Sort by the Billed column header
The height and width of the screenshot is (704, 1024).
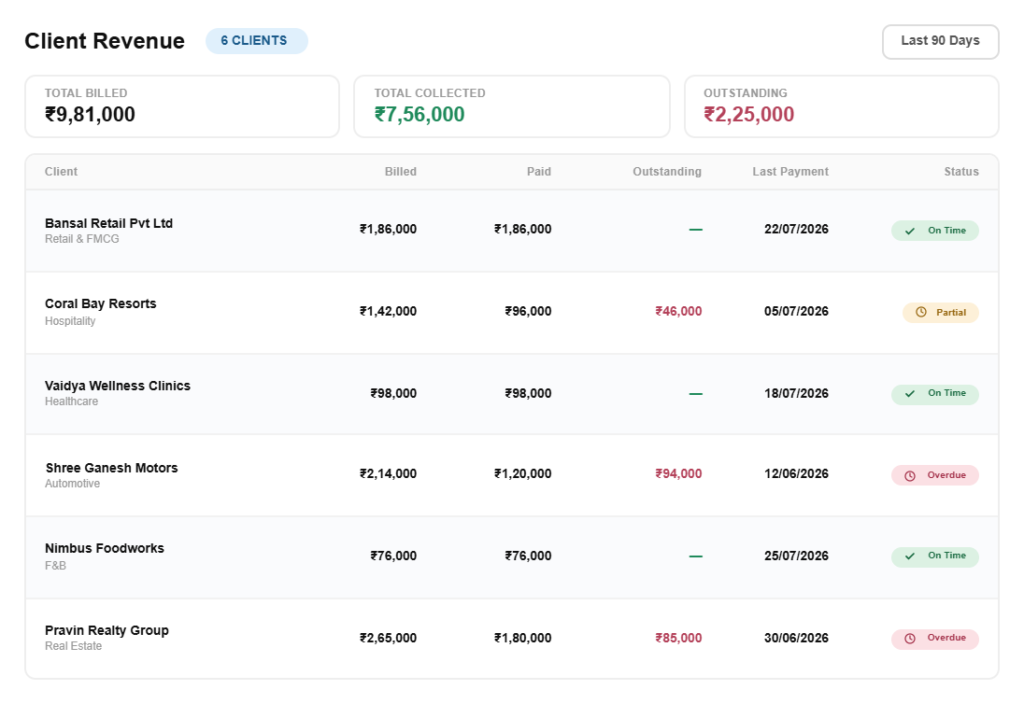tap(400, 172)
